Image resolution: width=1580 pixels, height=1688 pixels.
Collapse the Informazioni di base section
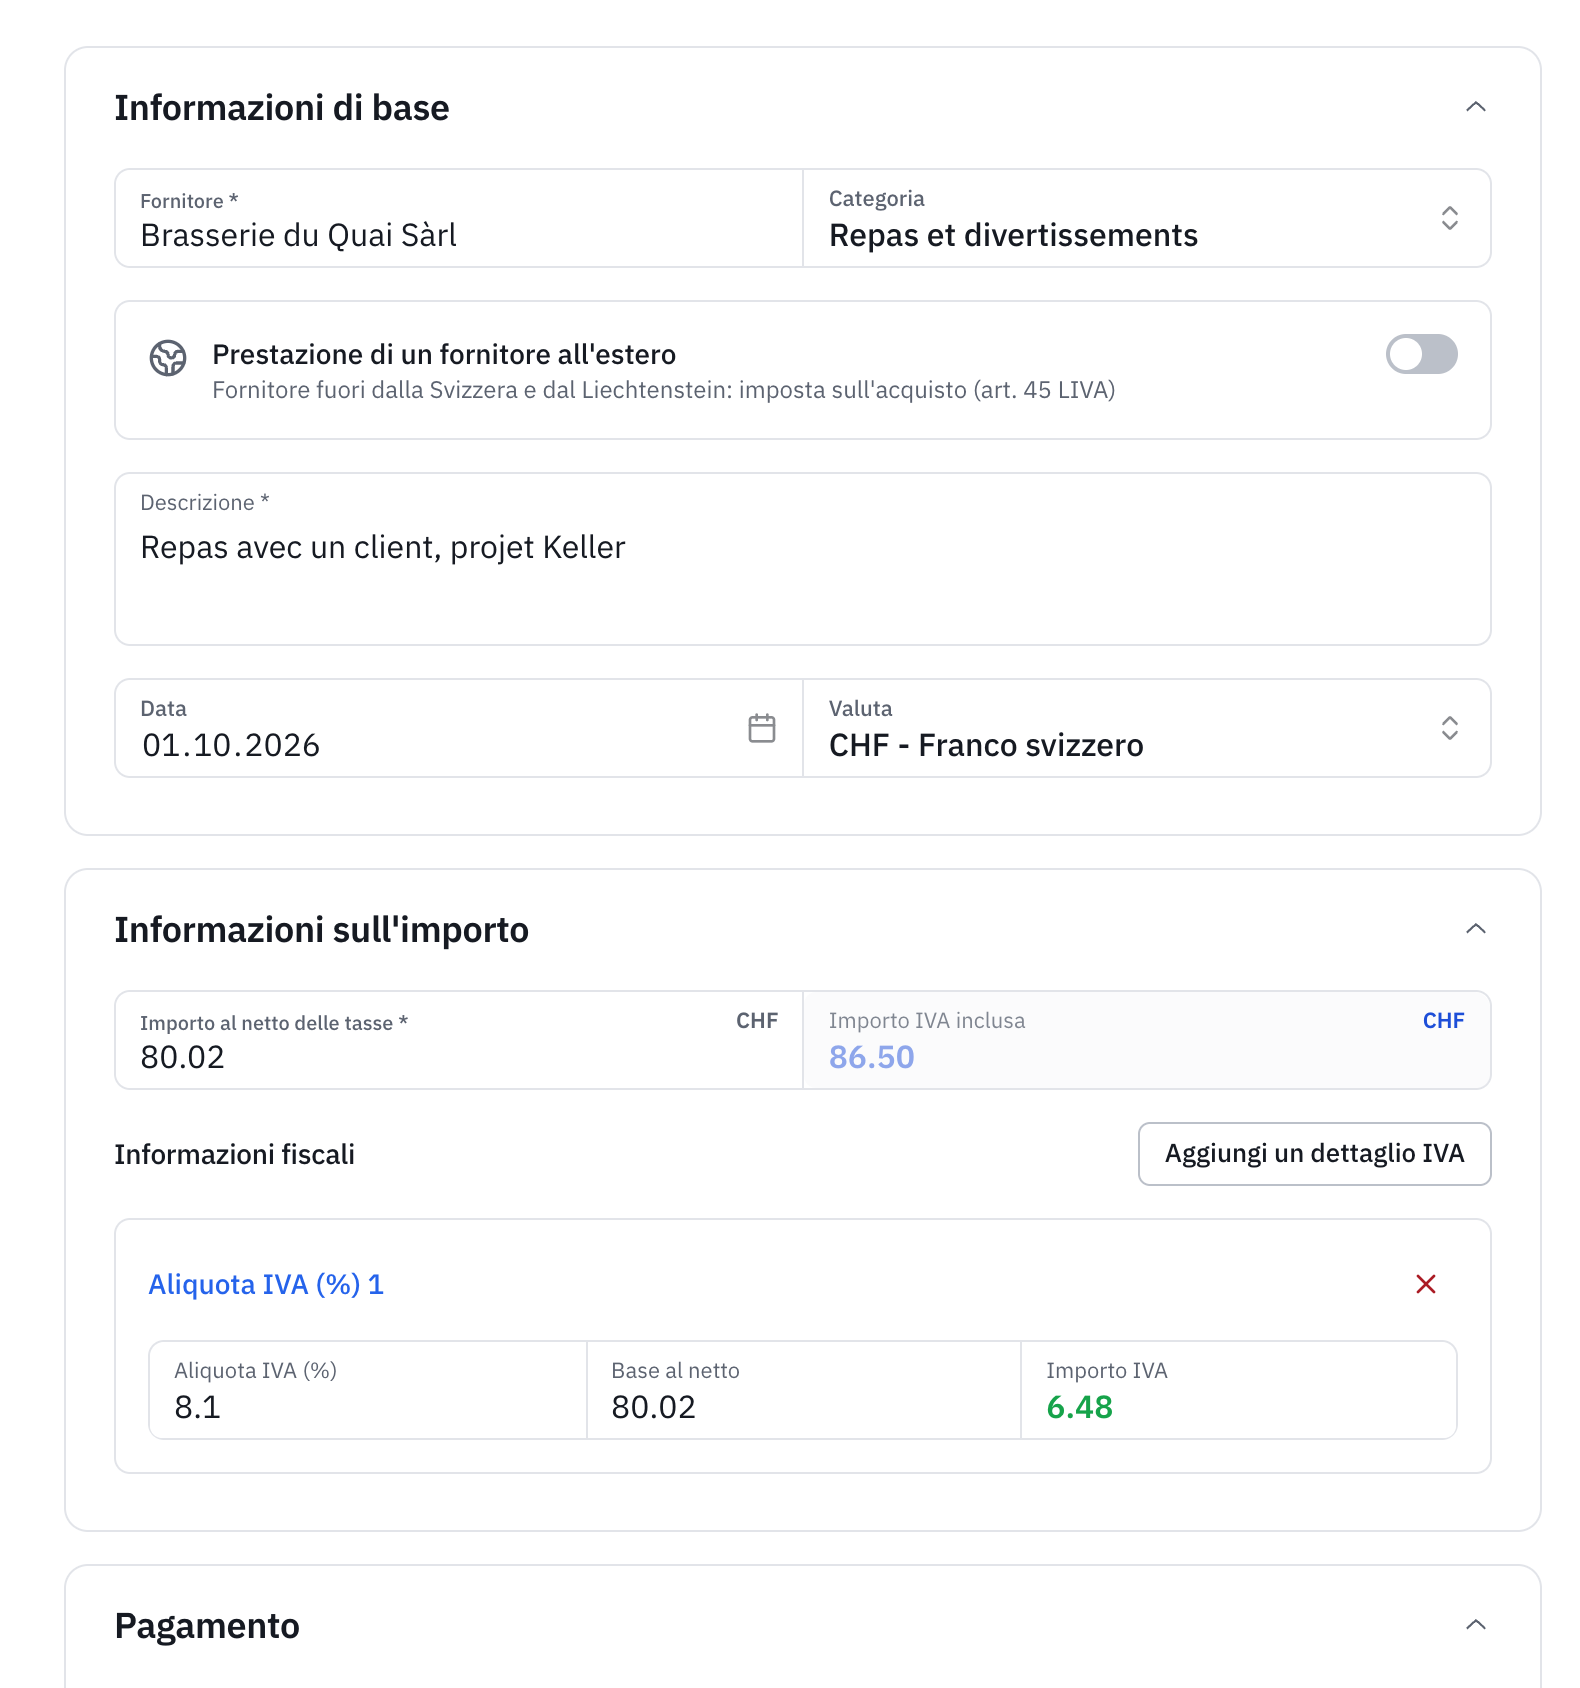point(1476,107)
